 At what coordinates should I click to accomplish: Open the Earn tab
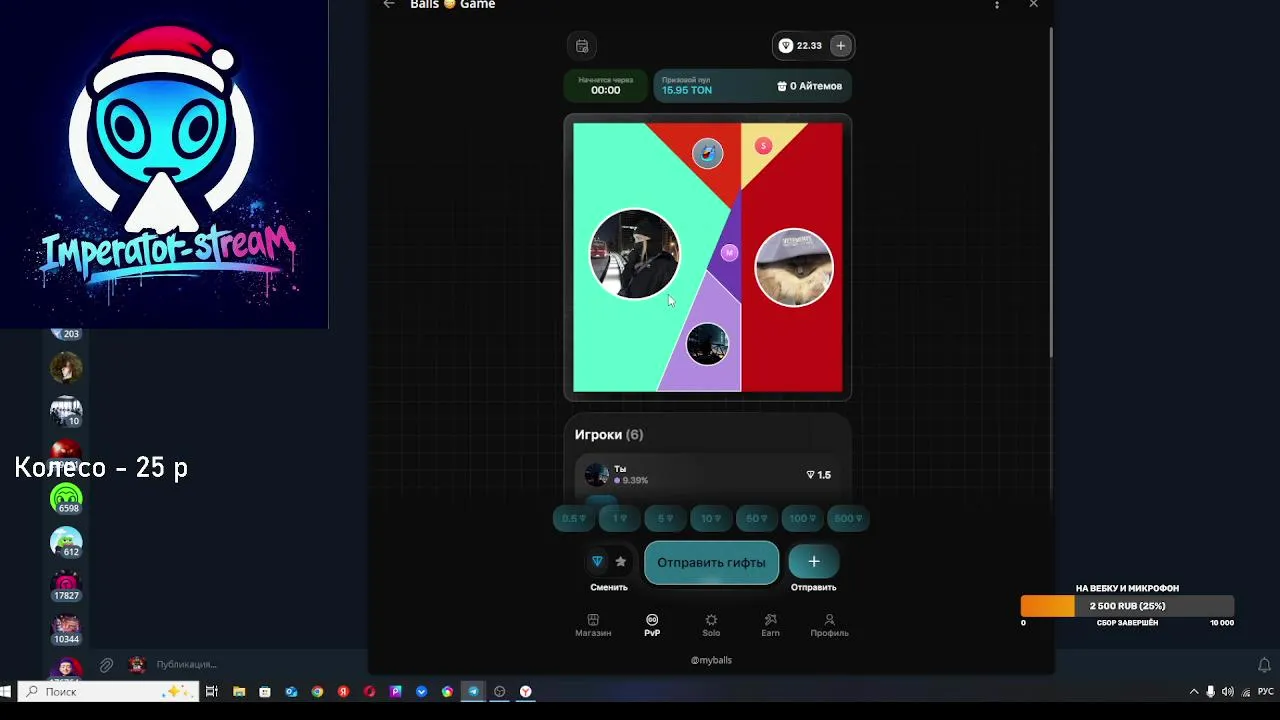click(770, 625)
